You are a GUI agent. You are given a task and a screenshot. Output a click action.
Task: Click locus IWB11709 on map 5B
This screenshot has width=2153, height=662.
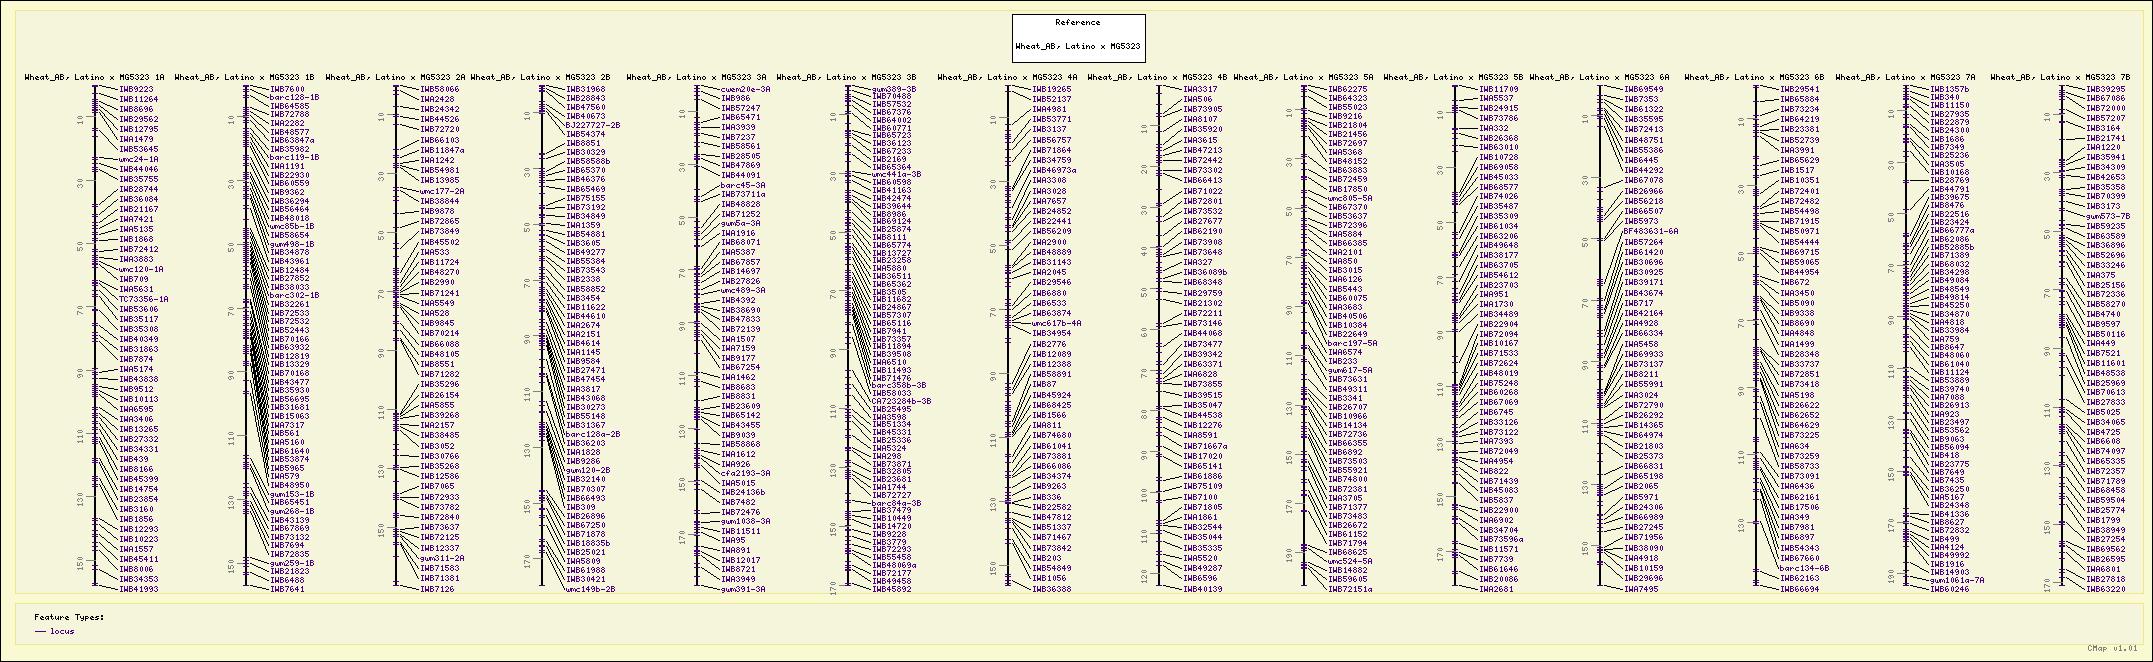(x=1499, y=89)
